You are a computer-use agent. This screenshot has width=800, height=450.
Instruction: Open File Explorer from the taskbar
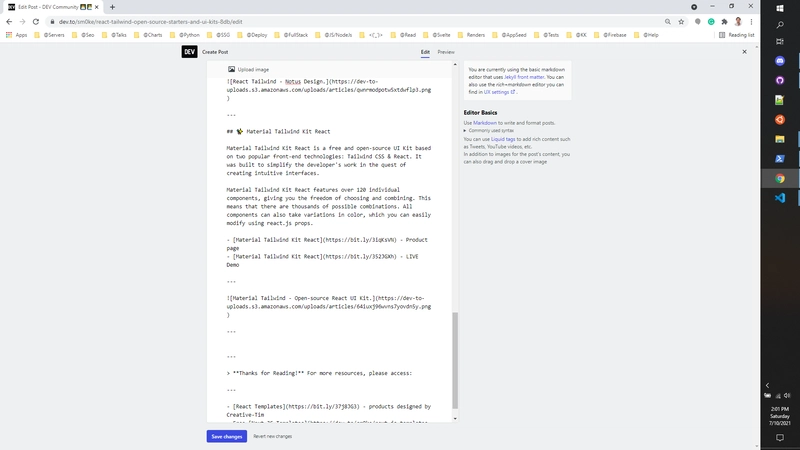(780, 139)
